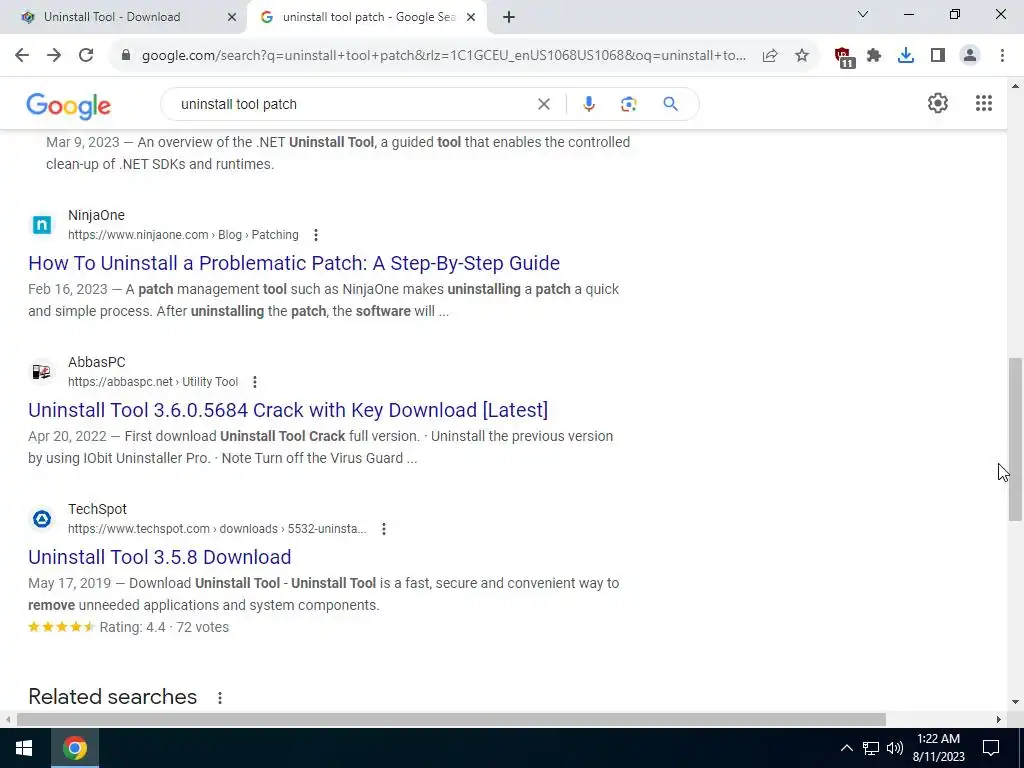Open the network status tray icon

click(x=871, y=748)
